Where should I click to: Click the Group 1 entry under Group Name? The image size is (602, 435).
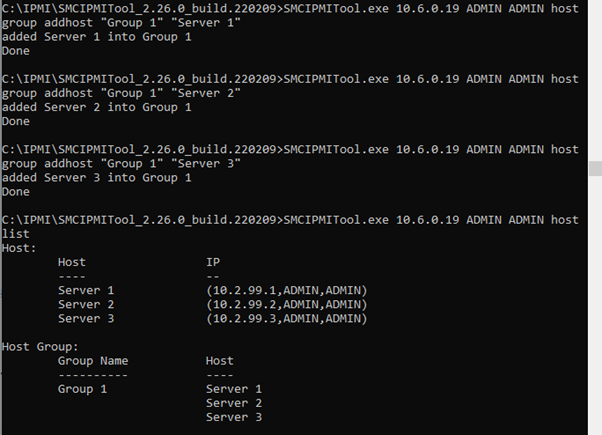click(x=82, y=388)
